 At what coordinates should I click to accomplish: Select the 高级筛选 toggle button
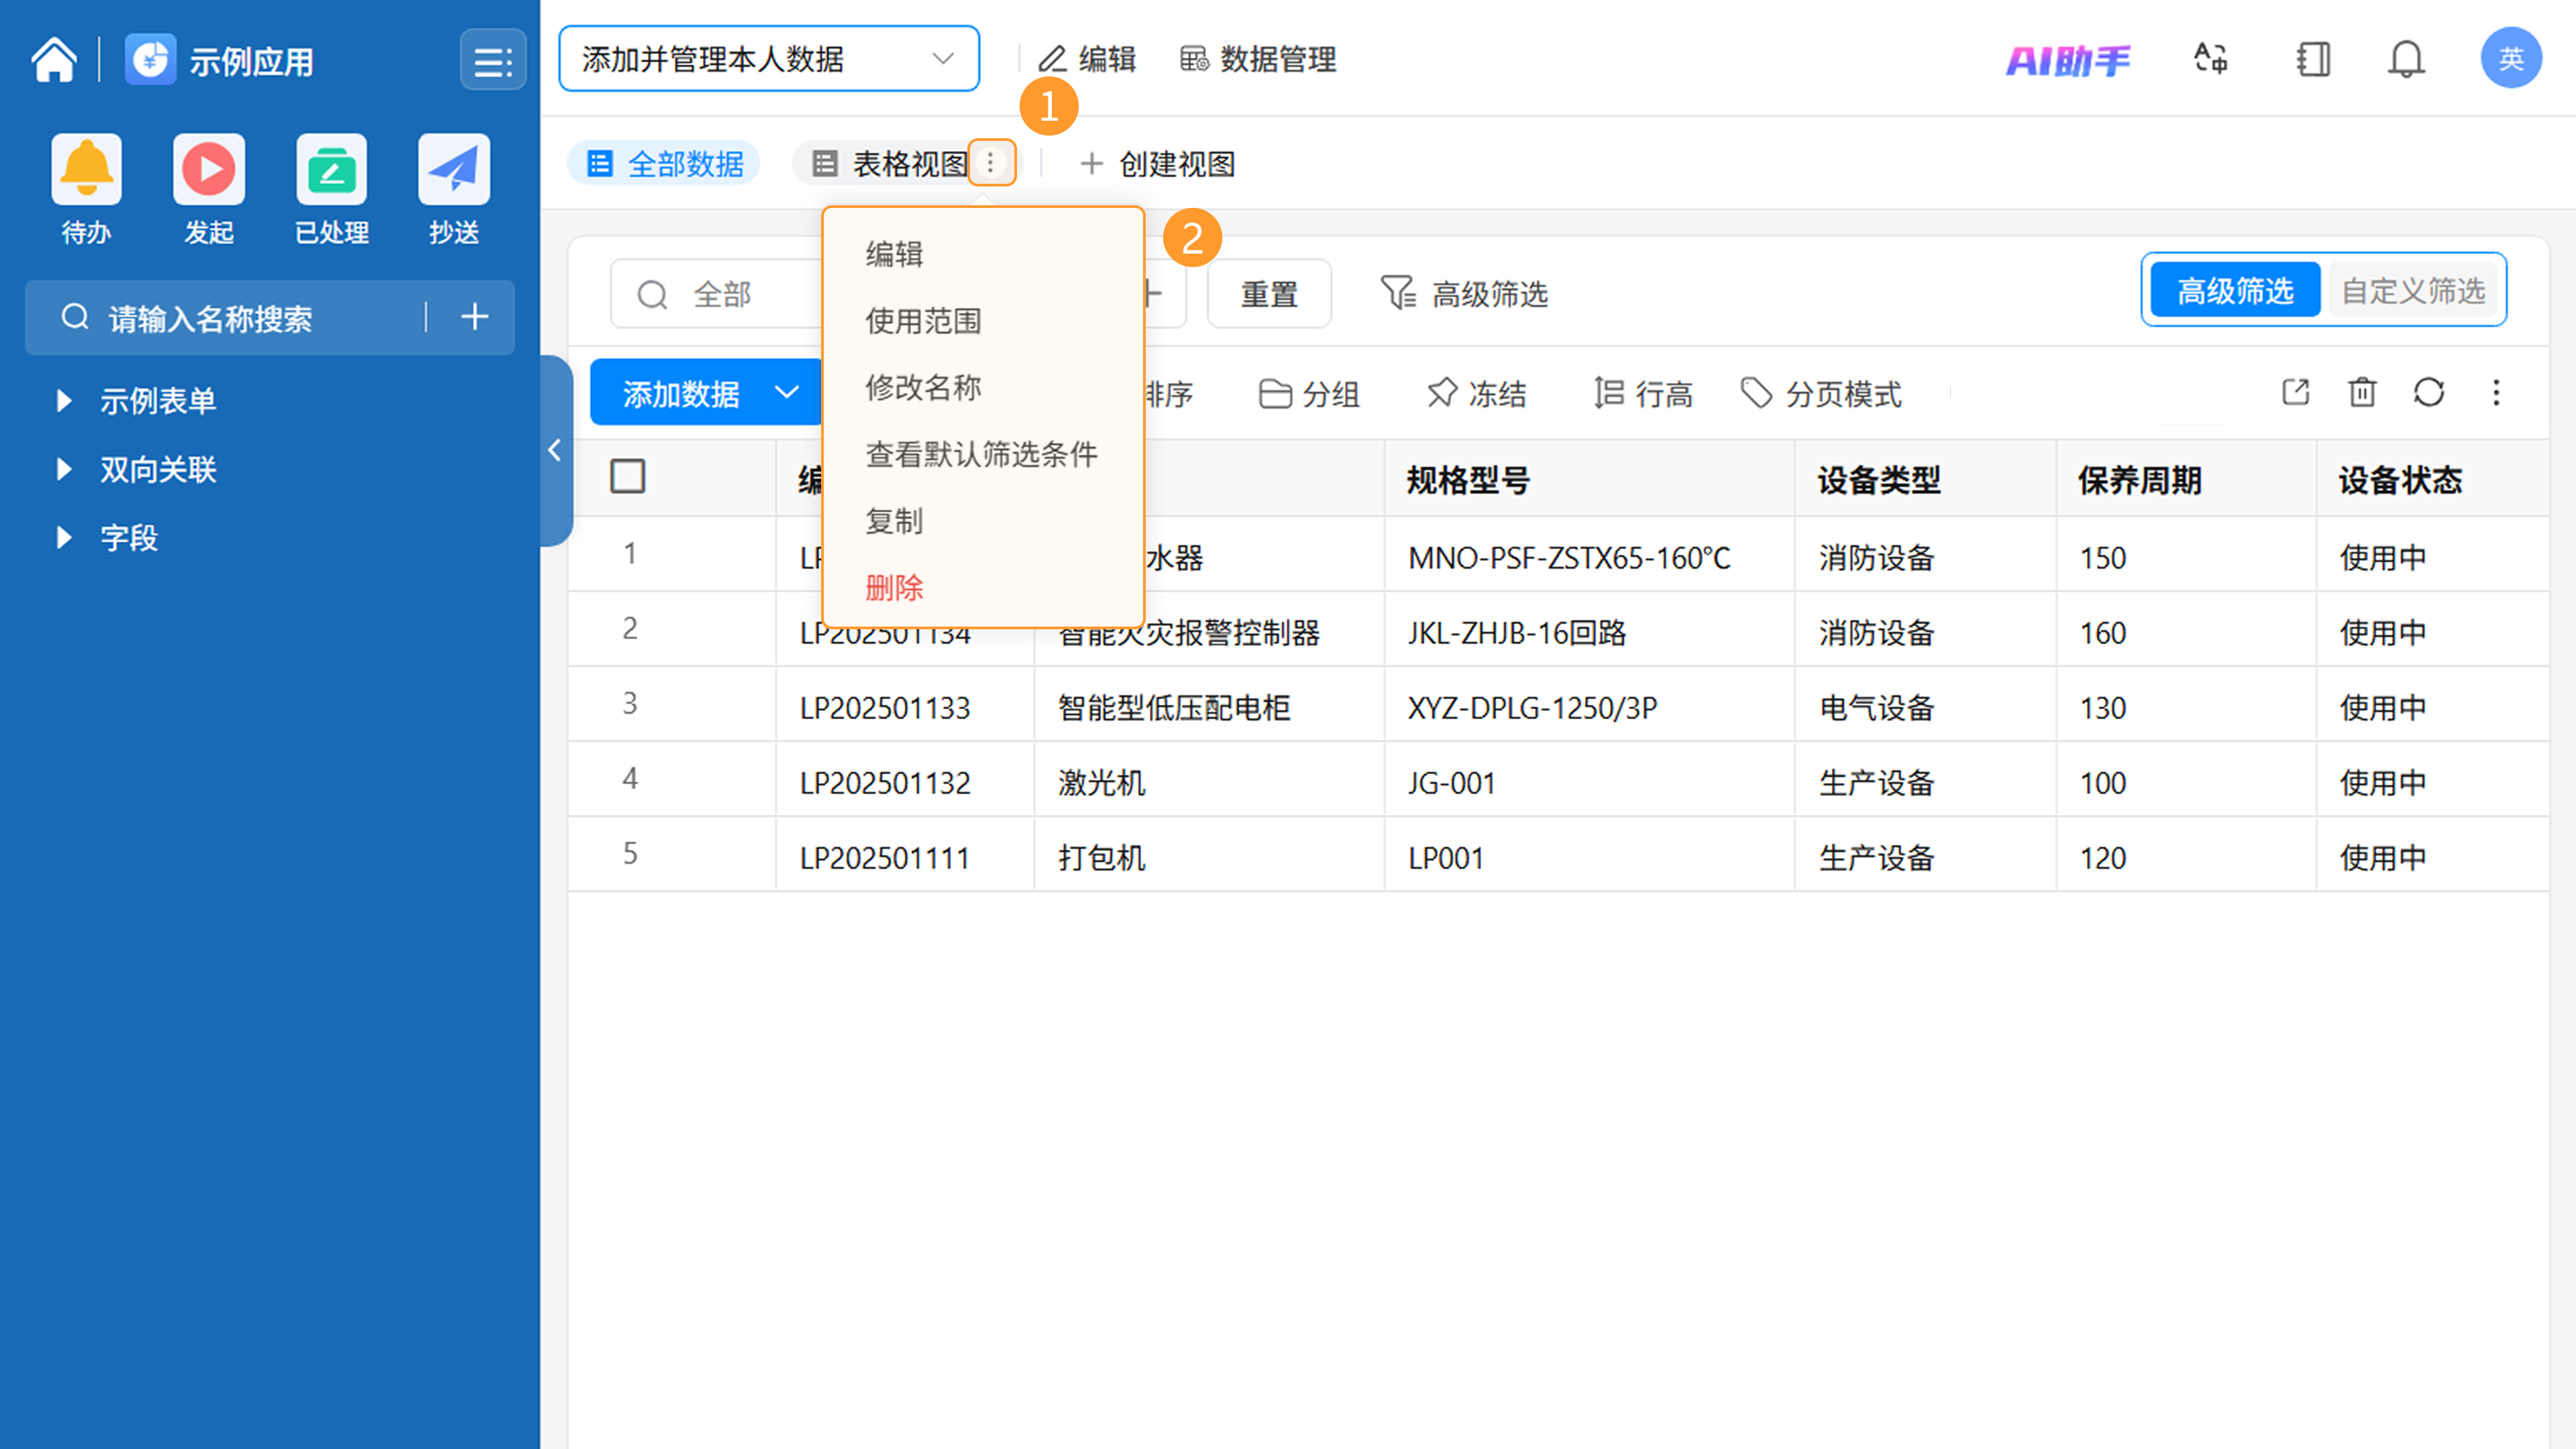(x=2235, y=291)
